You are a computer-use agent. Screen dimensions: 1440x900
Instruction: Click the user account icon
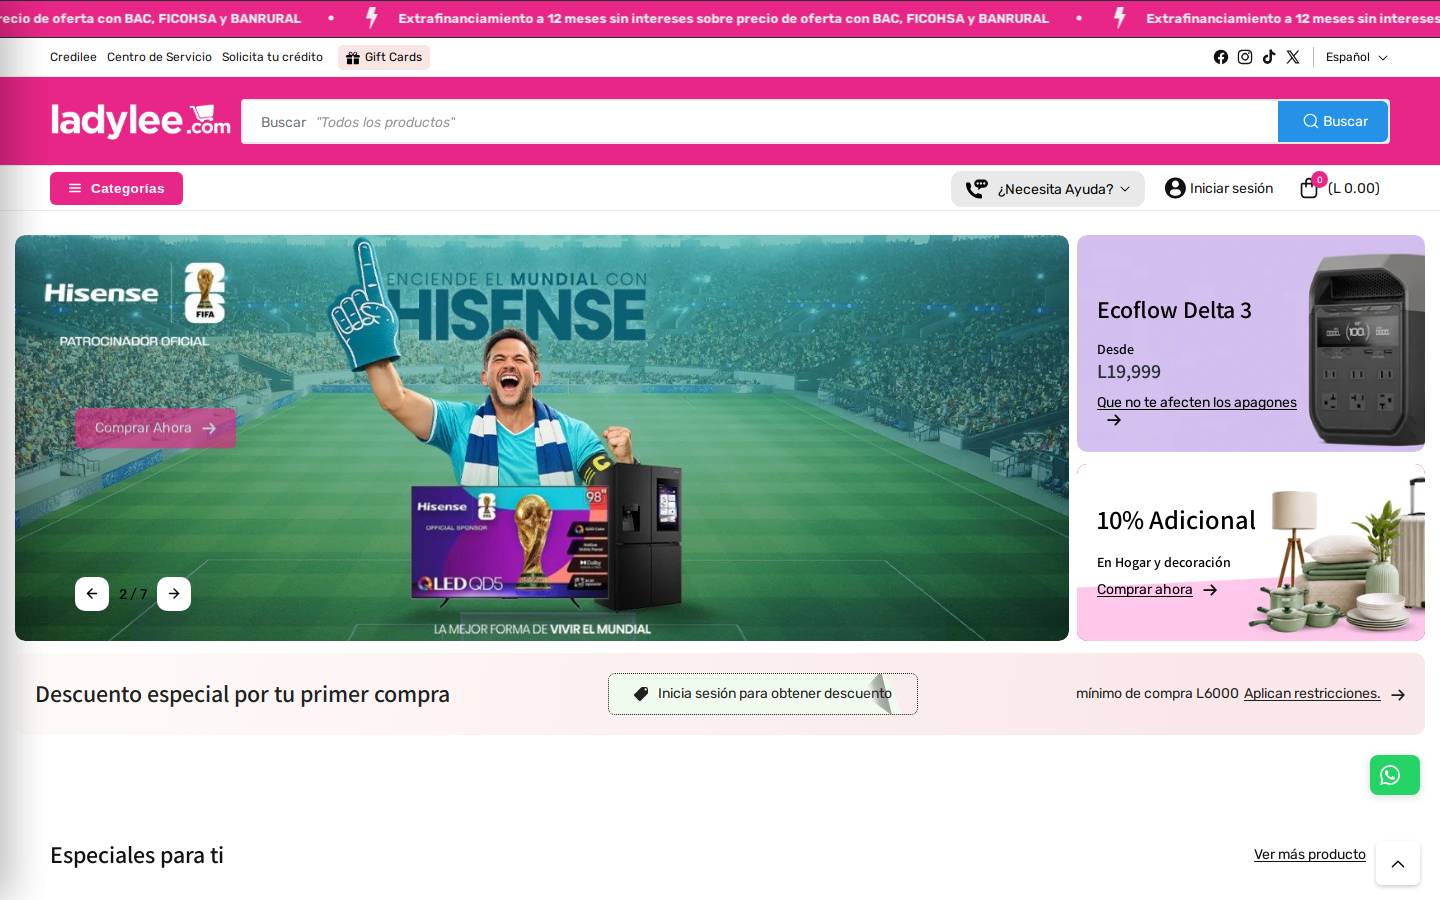[1175, 188]
